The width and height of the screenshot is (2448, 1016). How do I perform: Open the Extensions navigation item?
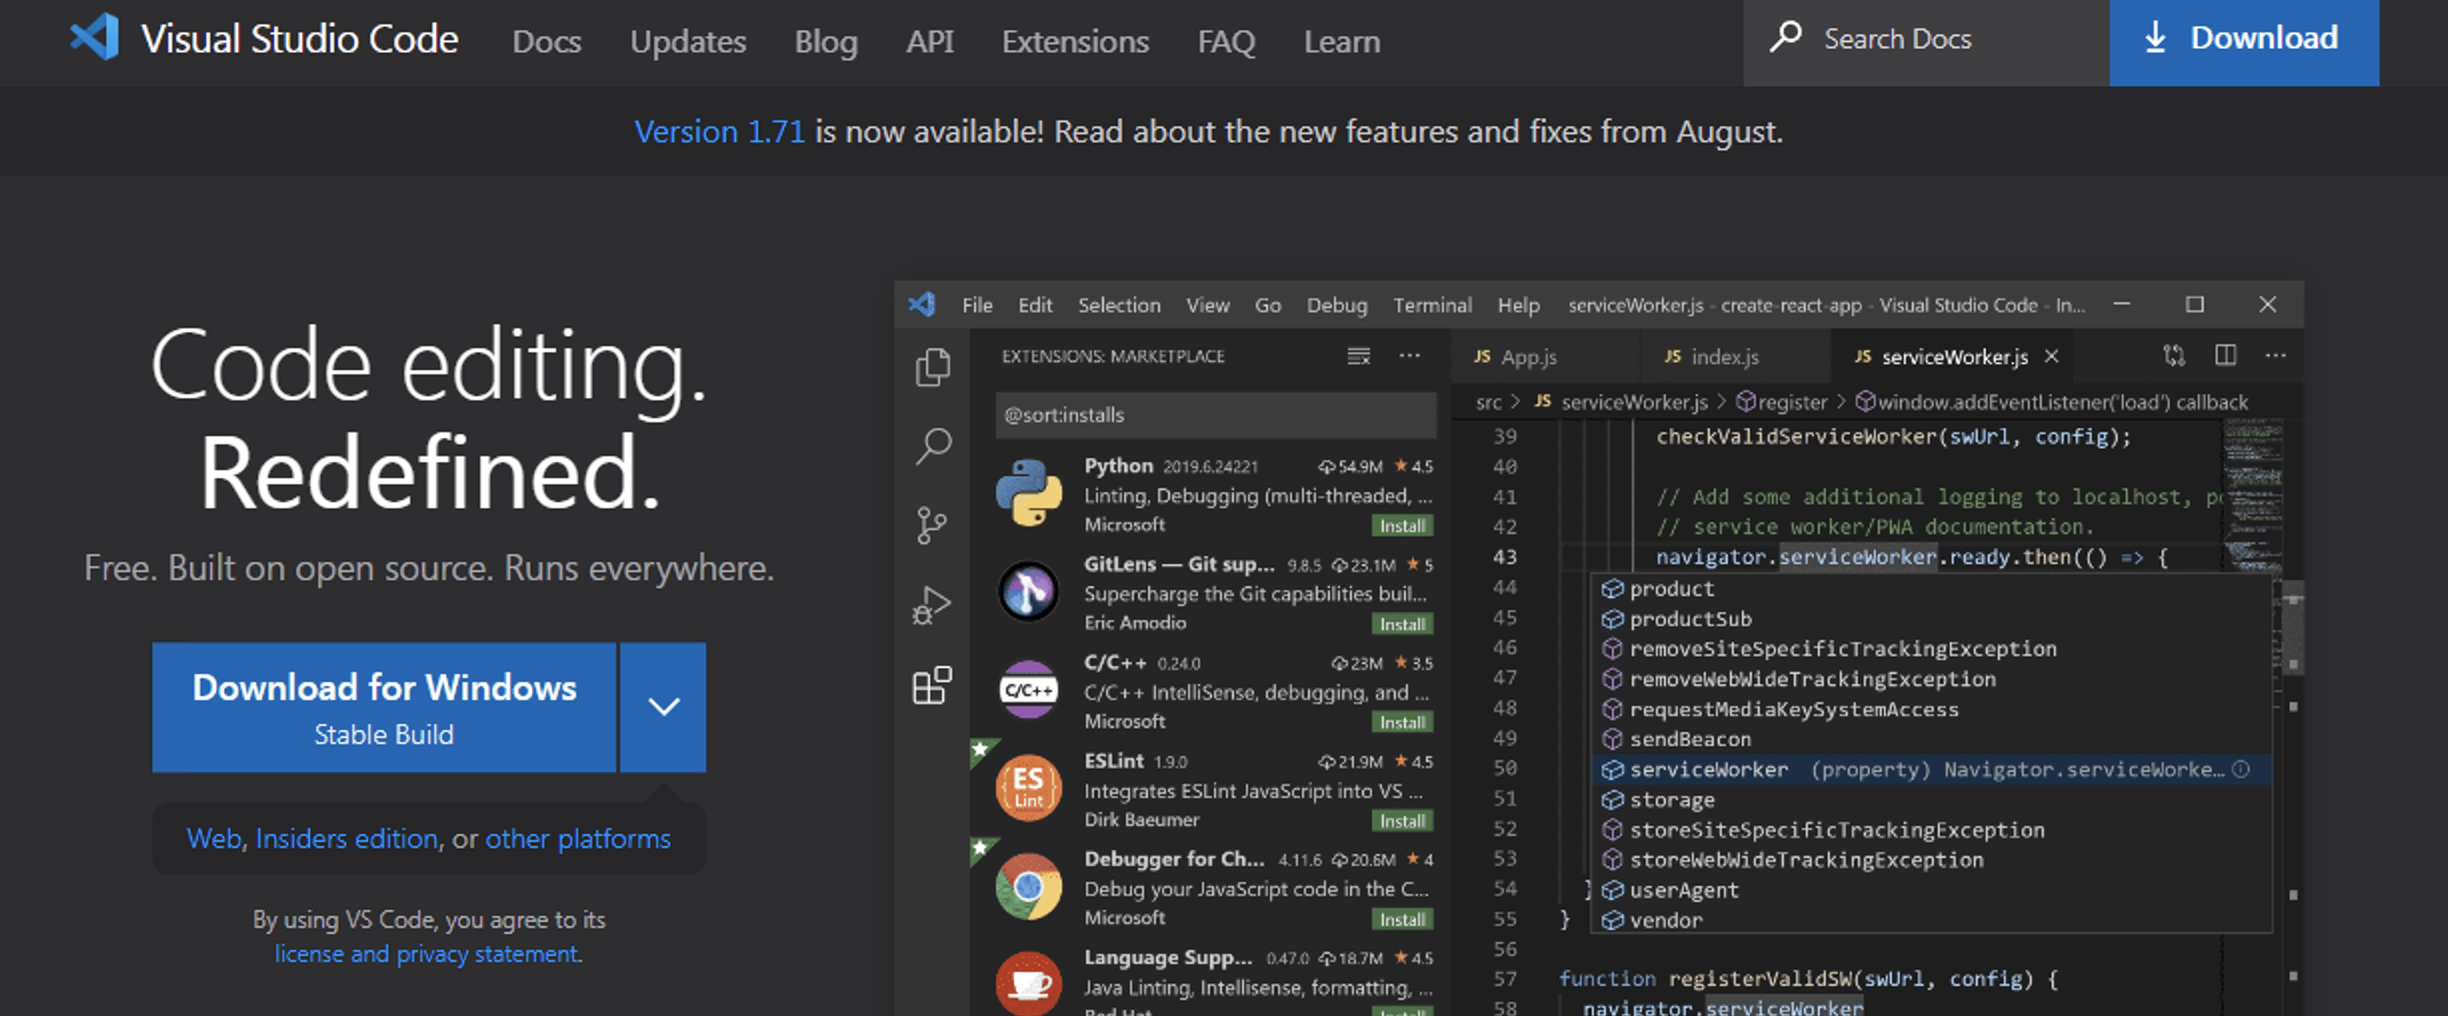(1075, 42)
